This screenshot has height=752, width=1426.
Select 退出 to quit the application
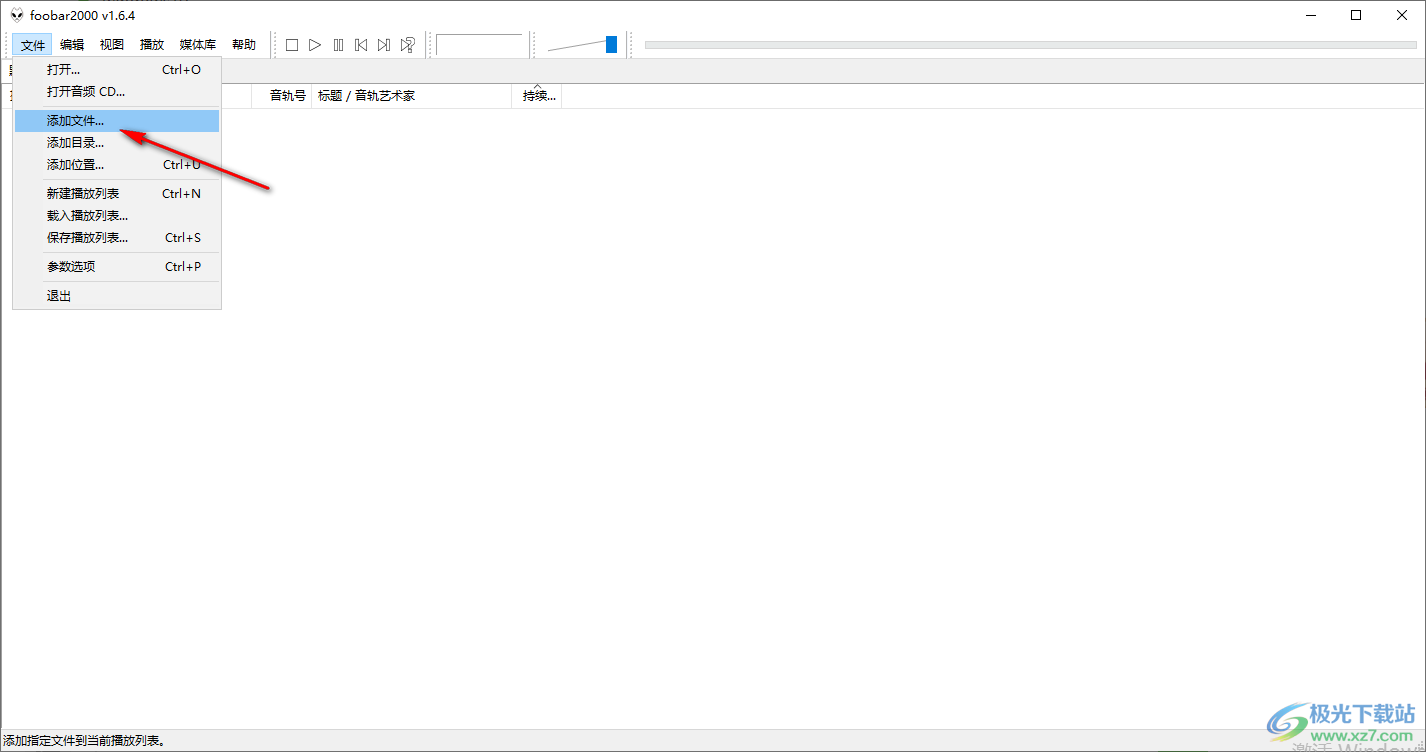[x=117, y=296]
